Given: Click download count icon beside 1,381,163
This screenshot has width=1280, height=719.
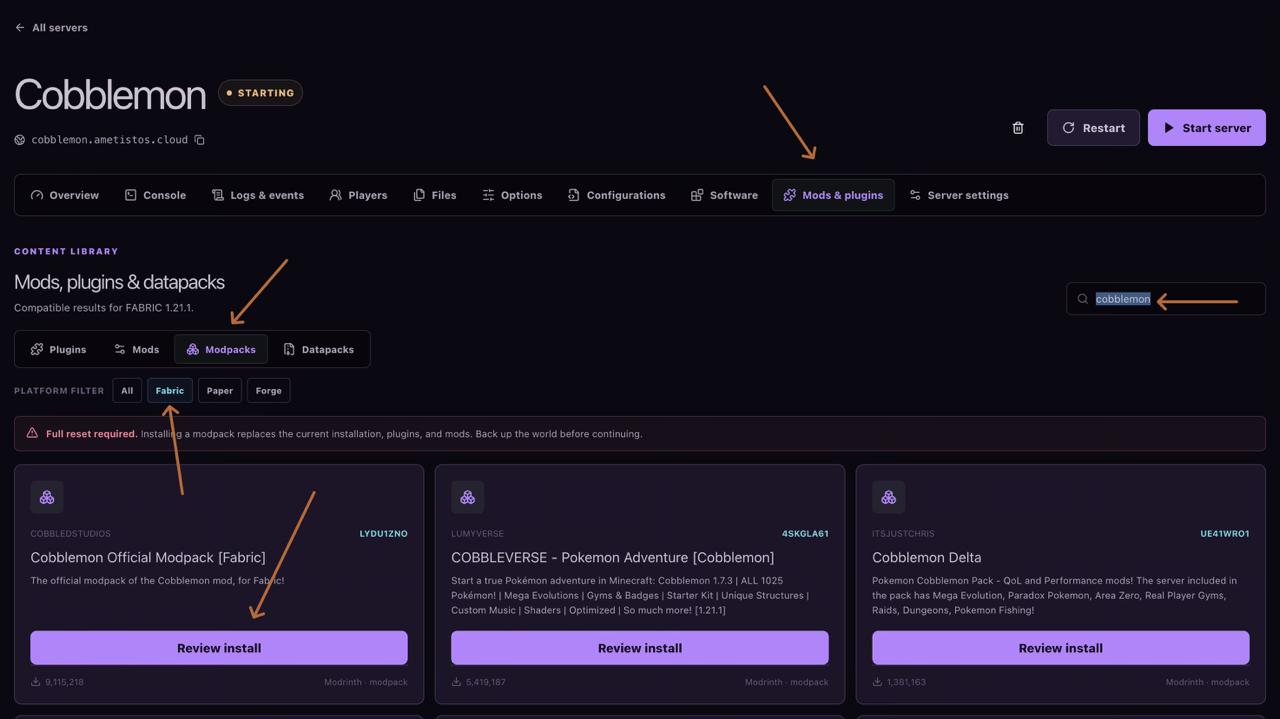Looking at the screenshot, I should (877, 682).
